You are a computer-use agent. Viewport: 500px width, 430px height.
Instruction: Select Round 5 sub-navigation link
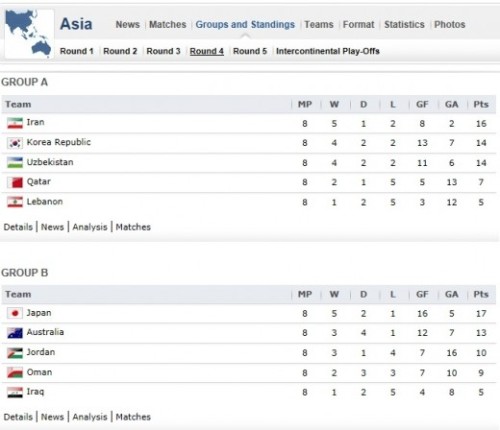coord(250,51)
